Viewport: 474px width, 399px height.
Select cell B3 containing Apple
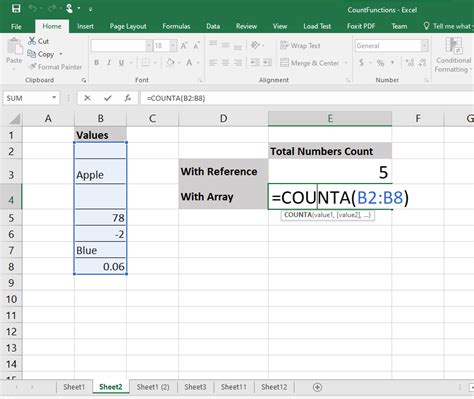(100, 171)
